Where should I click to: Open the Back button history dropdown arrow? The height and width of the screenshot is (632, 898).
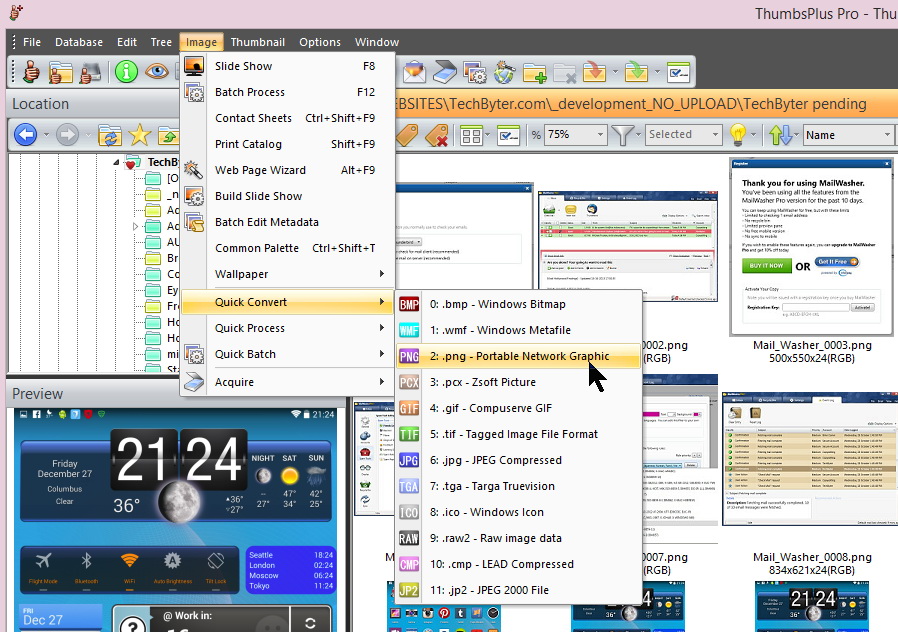click(x=46, y=136)
